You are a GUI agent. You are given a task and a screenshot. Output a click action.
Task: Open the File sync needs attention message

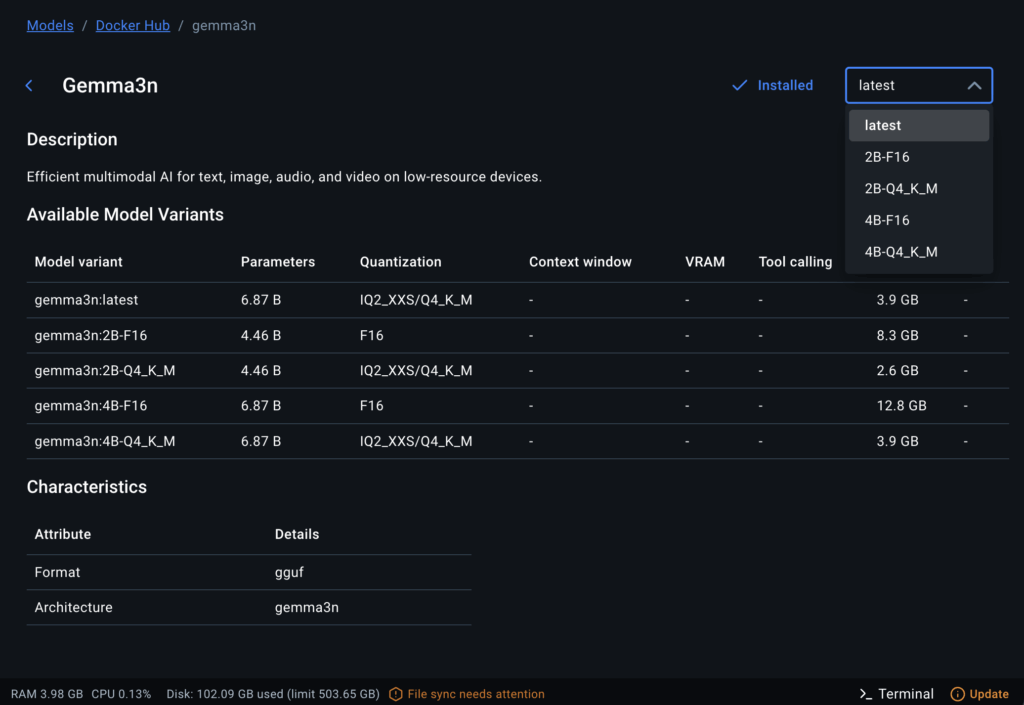475,694
